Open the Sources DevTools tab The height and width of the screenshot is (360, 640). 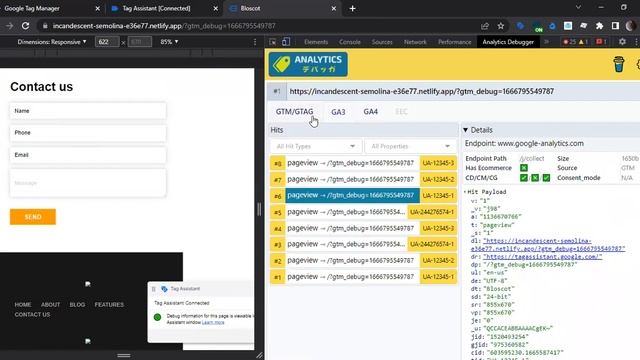[x=382, y=42]
